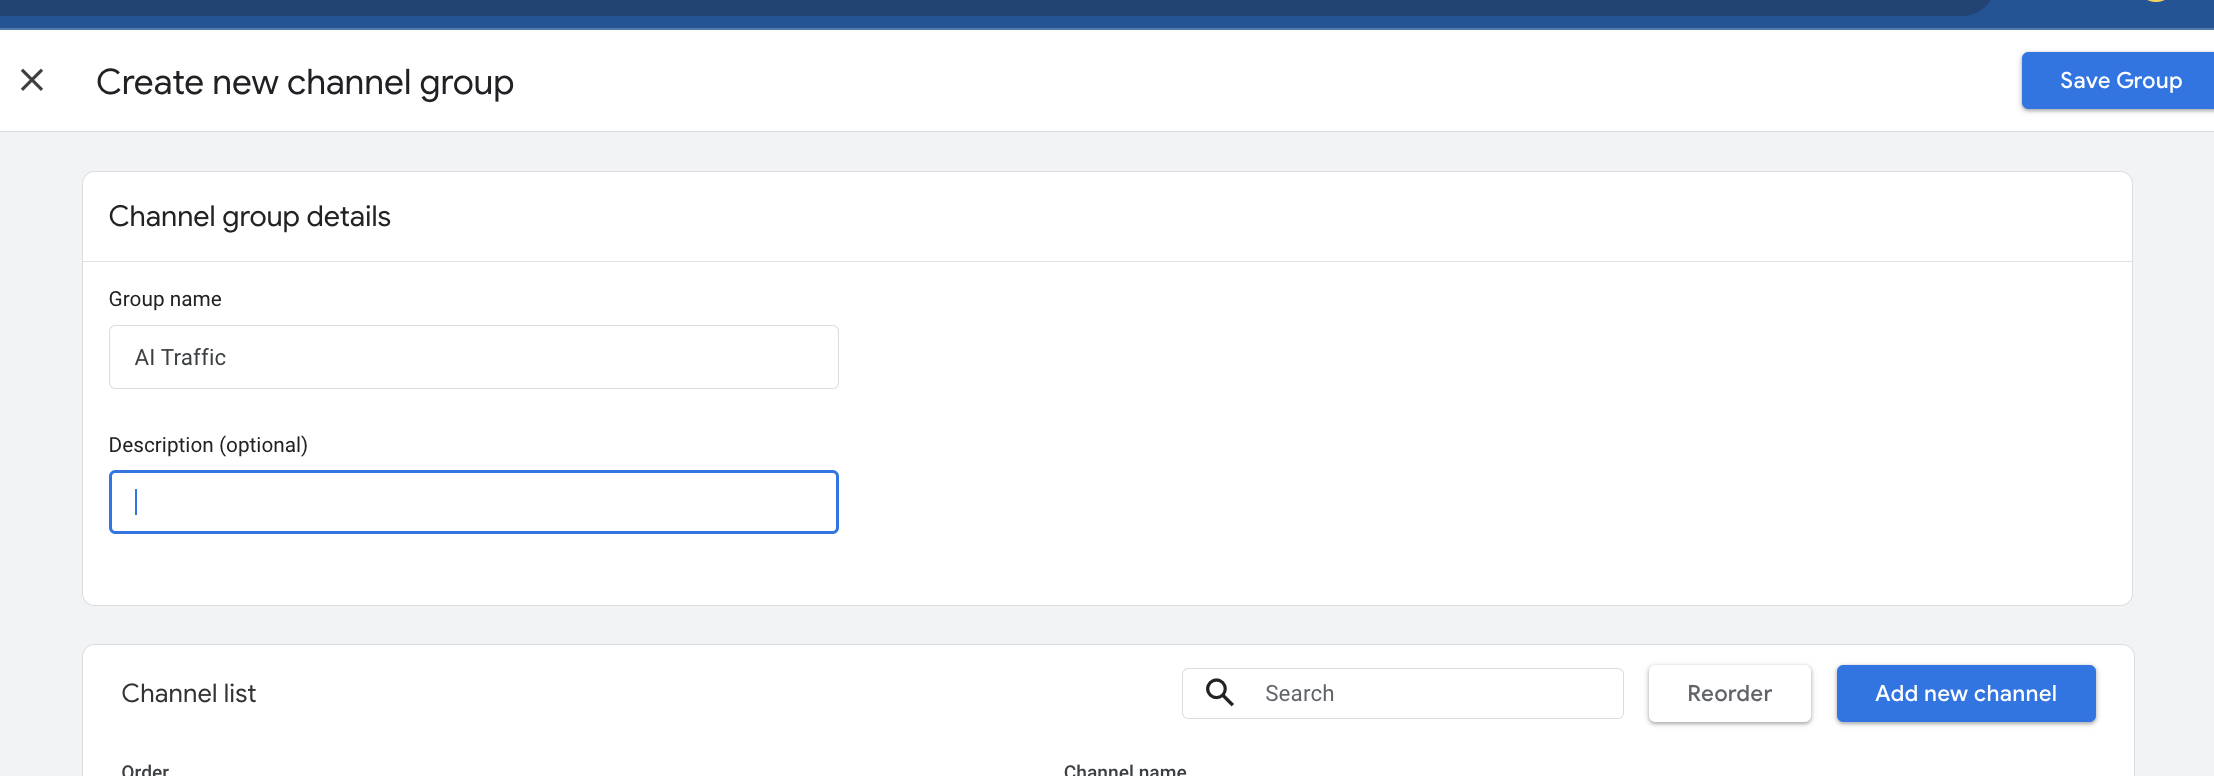
Task: Click the Description (optional) label
Action: click(x=208, y=445)
